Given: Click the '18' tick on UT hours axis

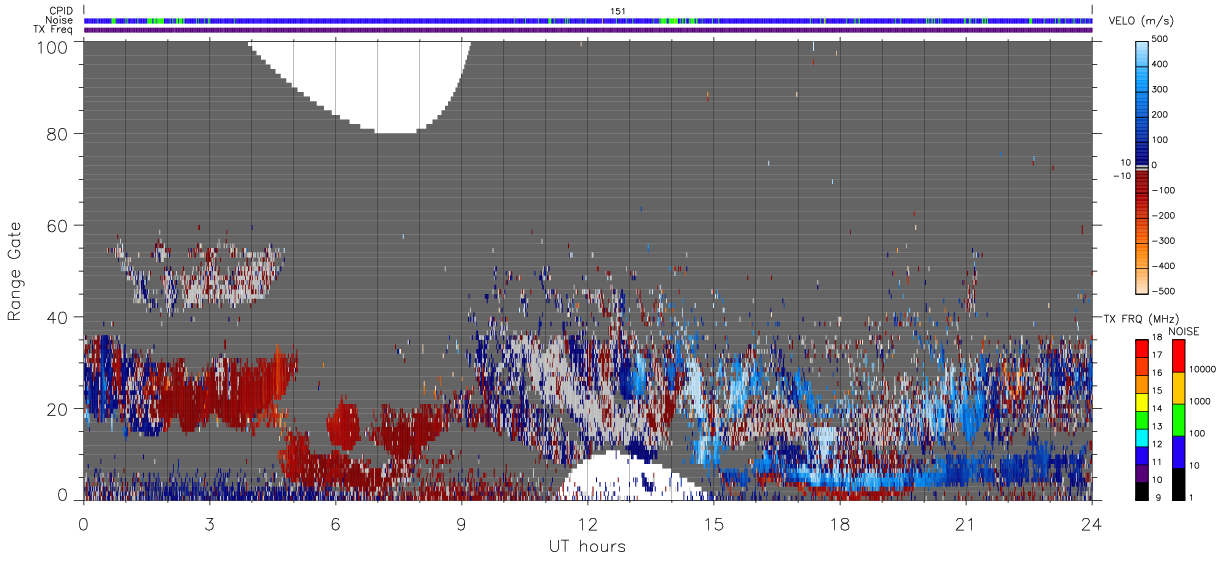Looking at the screenshot, I should [839, 524].
